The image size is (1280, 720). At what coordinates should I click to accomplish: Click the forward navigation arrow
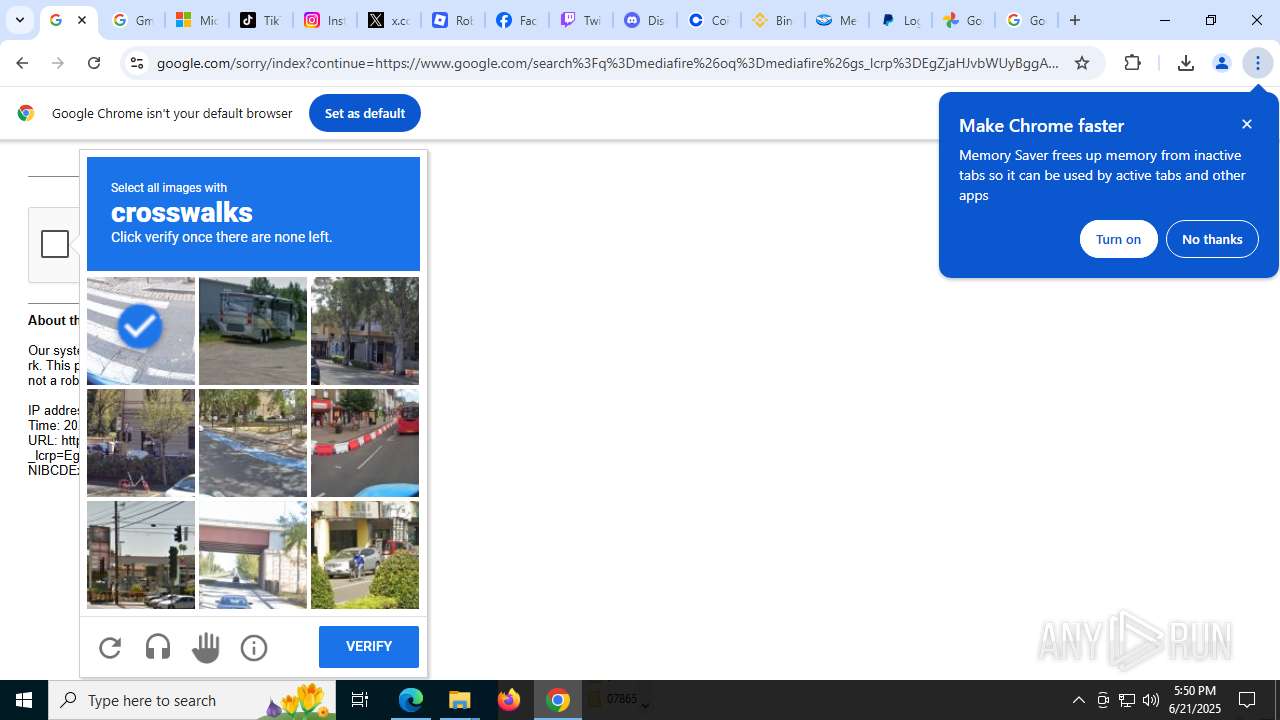58,63
